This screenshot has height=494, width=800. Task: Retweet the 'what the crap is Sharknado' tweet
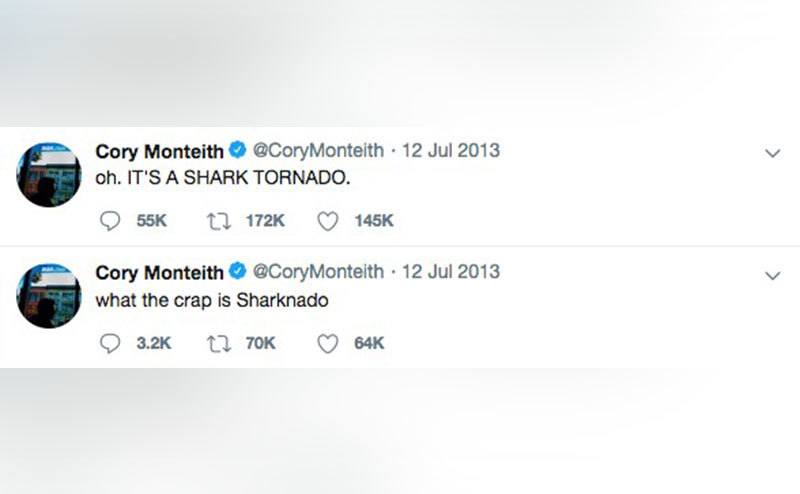coord(217,343)
